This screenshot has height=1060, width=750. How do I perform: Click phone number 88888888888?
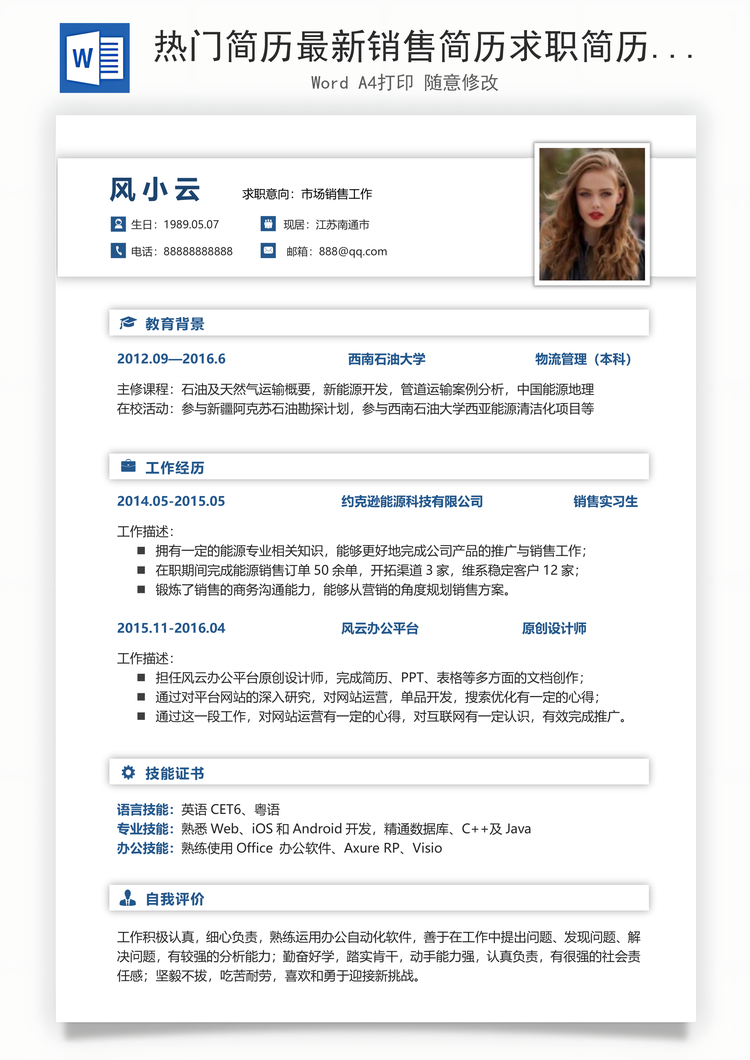coord(198,251)
